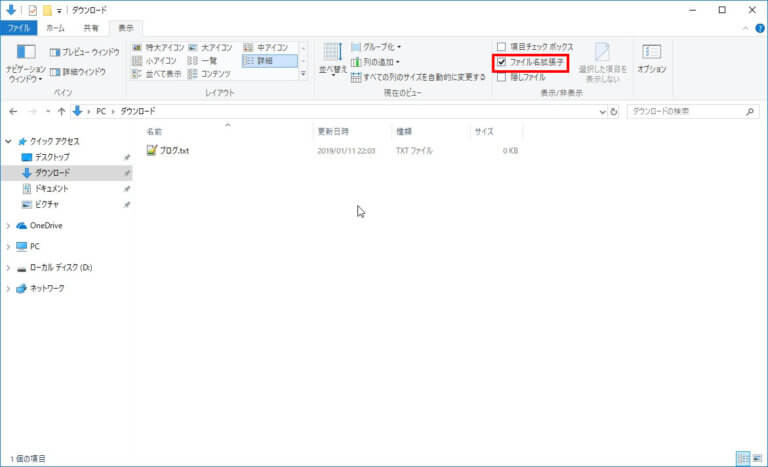Viewport: 768px width, 467px height.
Task: Open the File (ファイル) tab
Action: click(19, 28)
